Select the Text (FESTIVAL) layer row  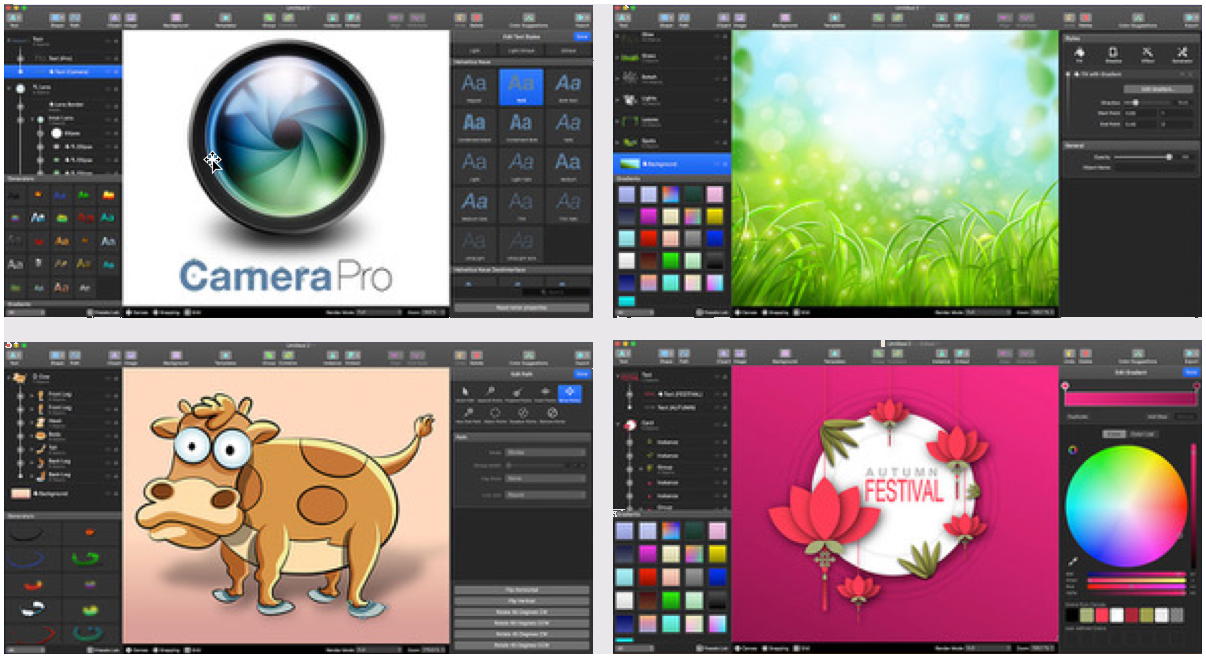[671, 394]
